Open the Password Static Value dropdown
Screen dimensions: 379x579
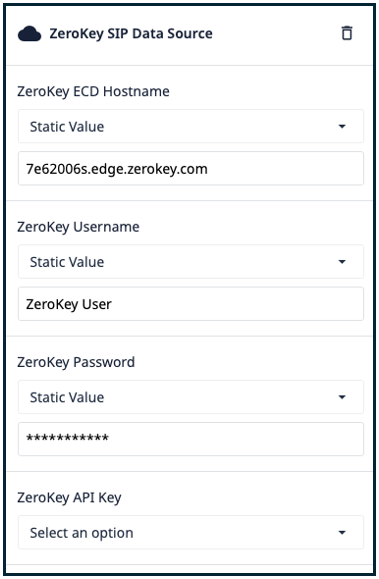[191, 397]
